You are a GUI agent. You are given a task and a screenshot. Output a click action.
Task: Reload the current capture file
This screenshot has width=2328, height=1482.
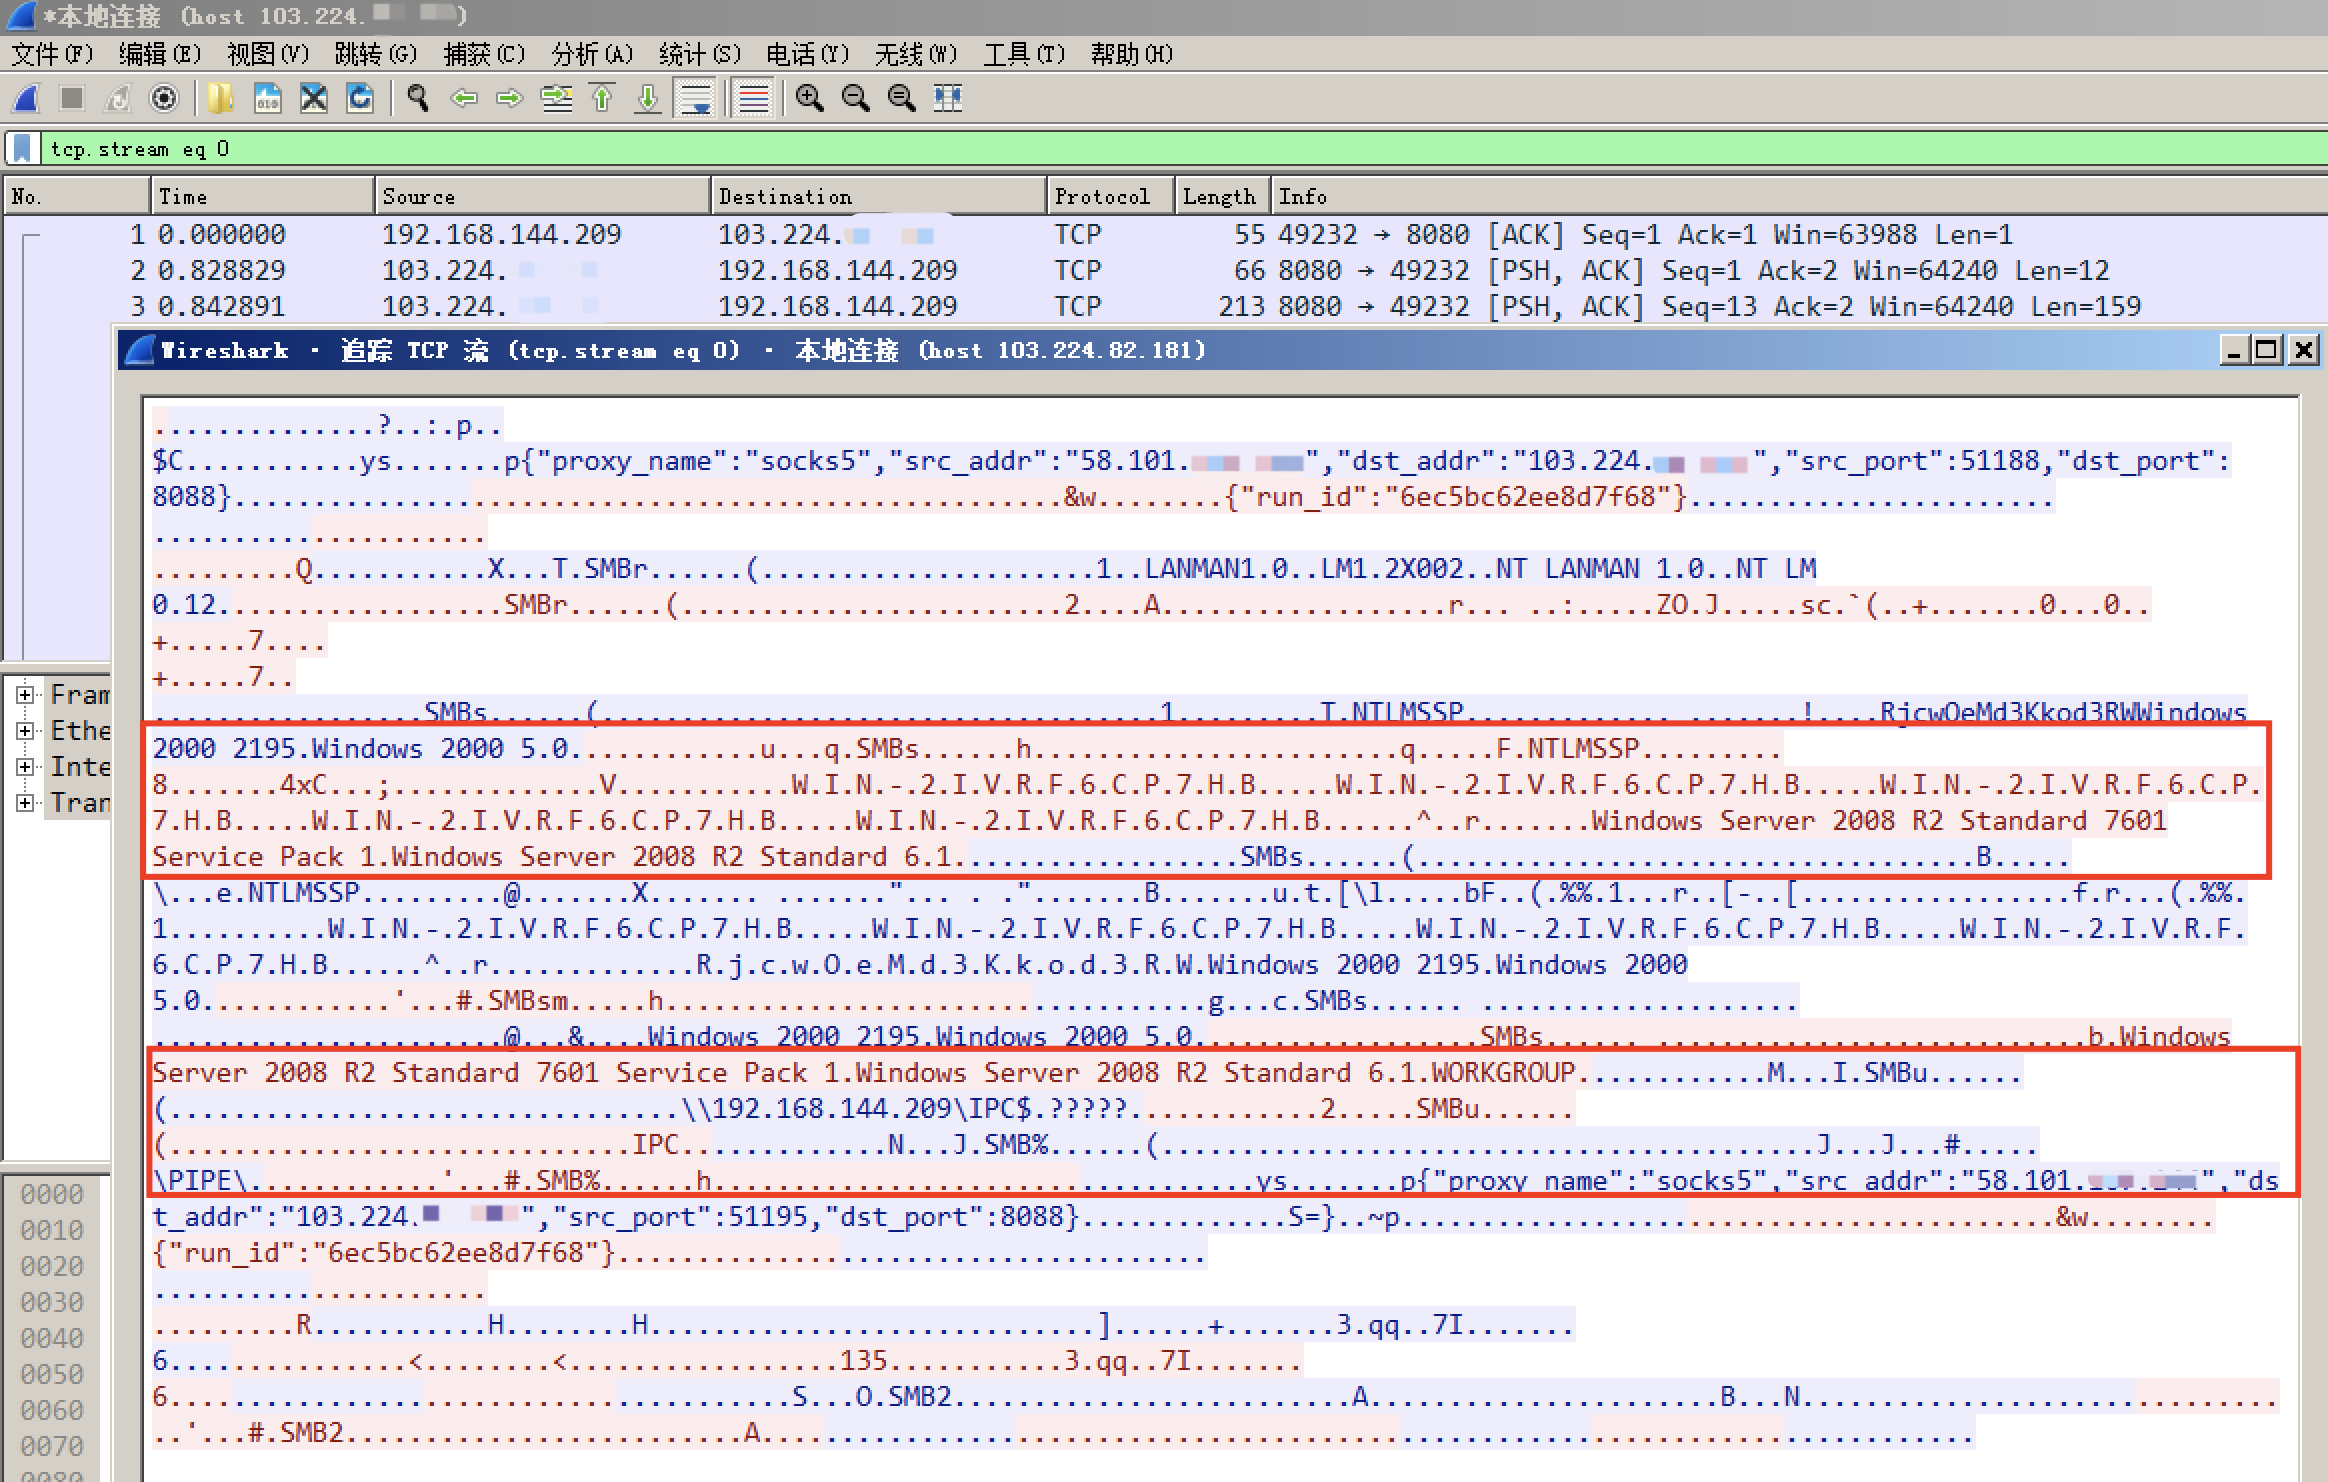(x=360, y=98)
